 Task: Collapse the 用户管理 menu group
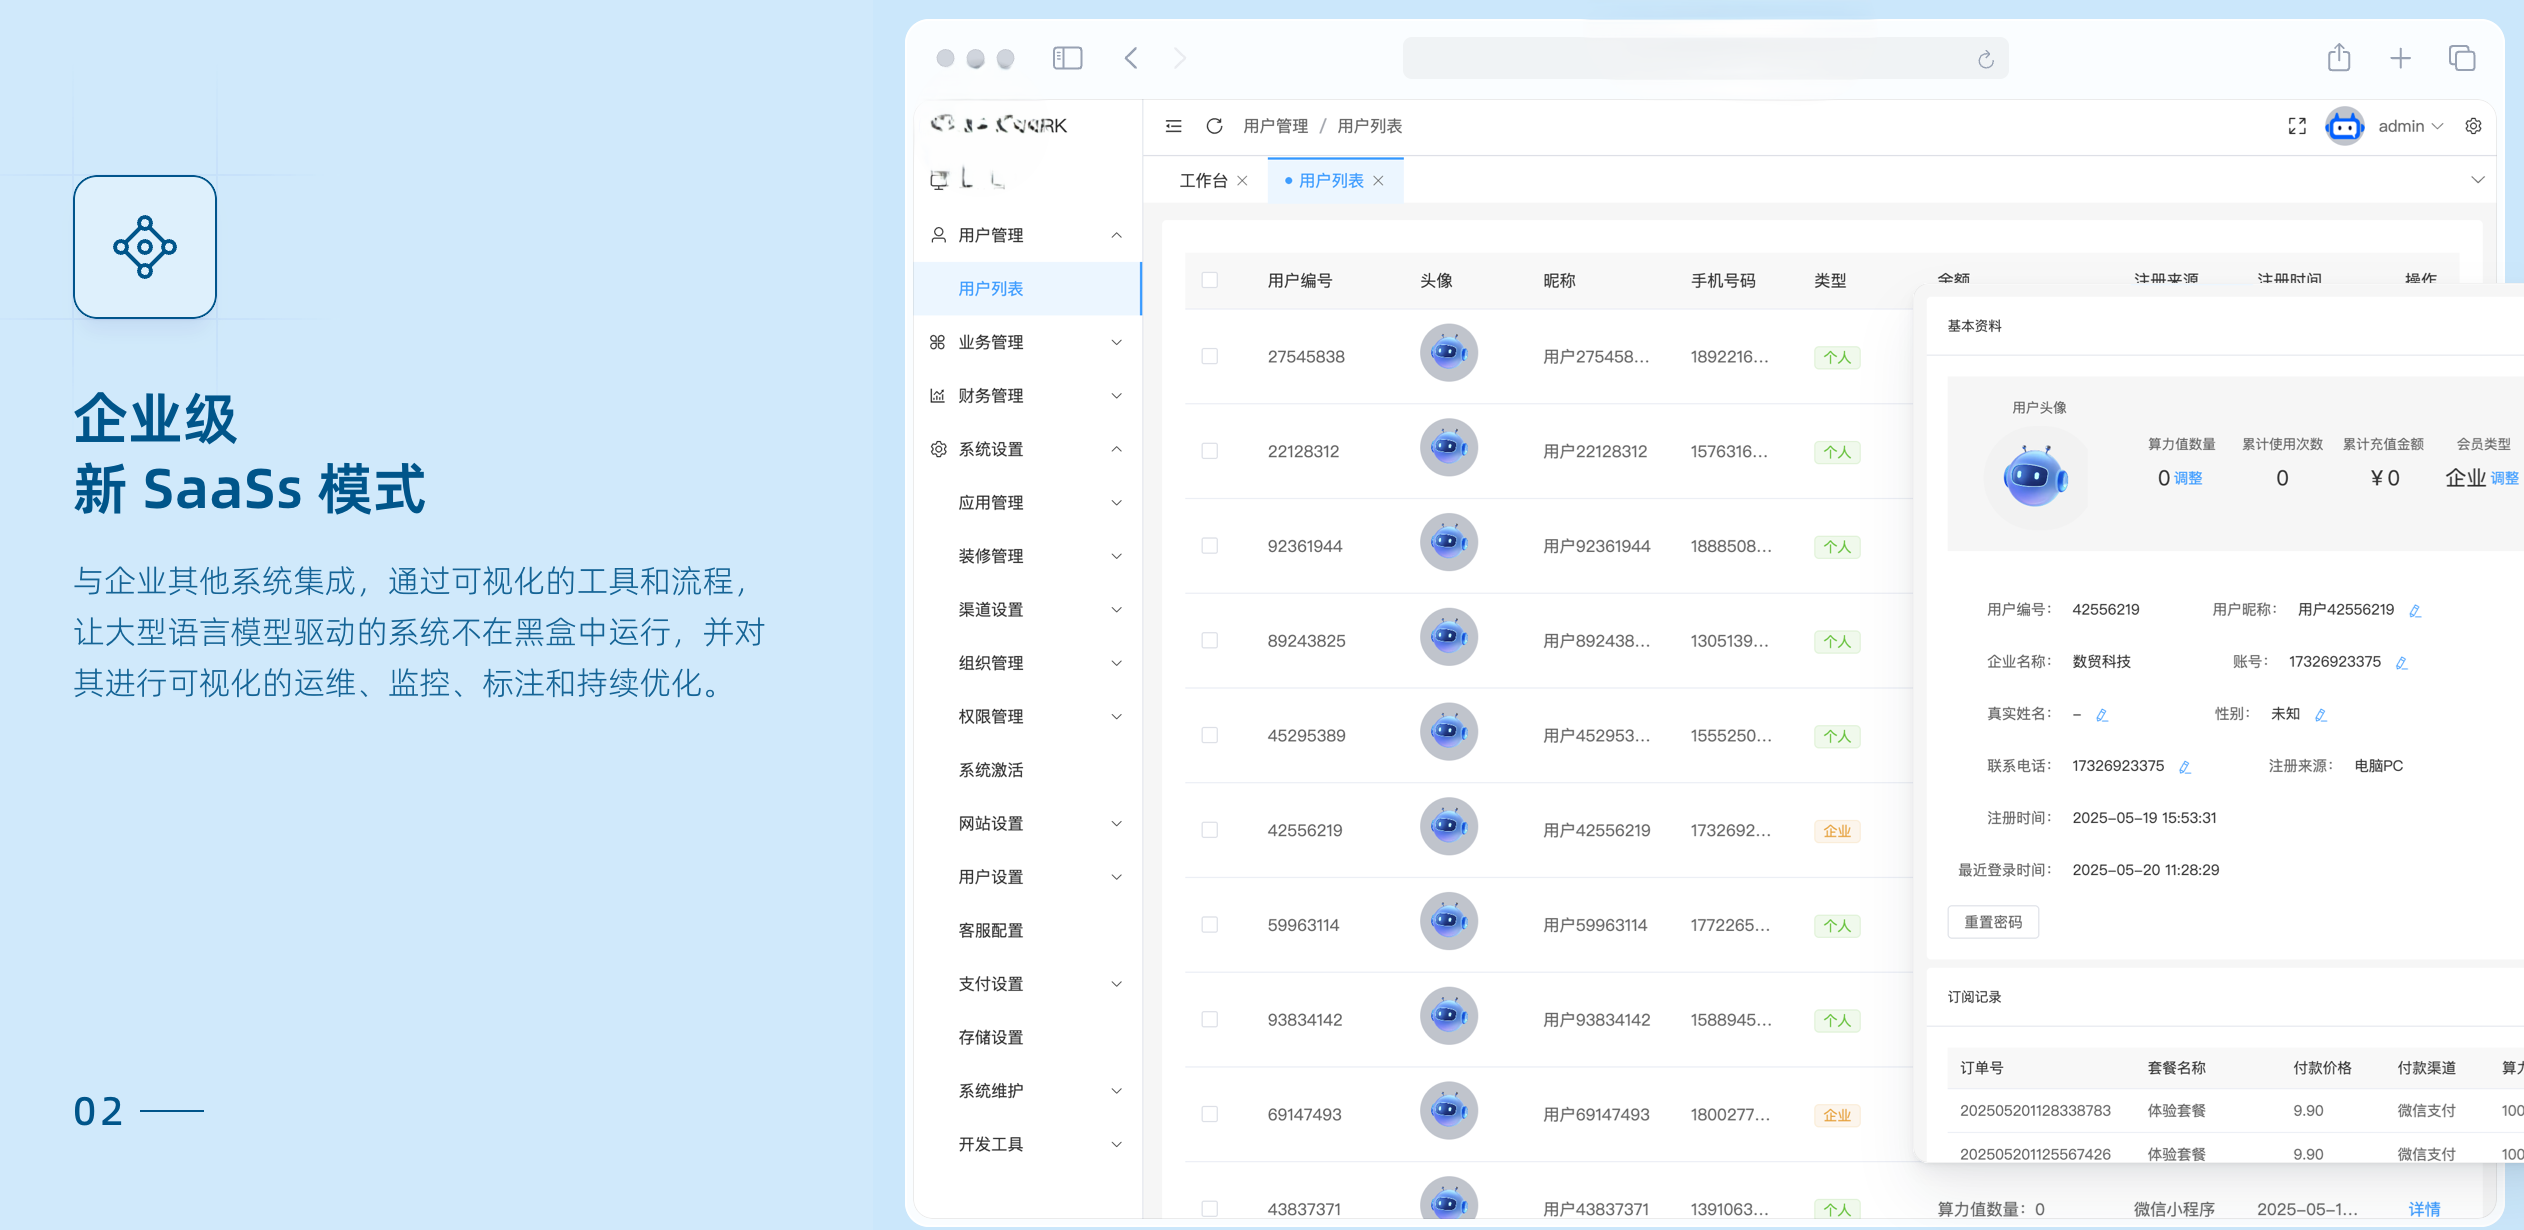(1117, 234)
